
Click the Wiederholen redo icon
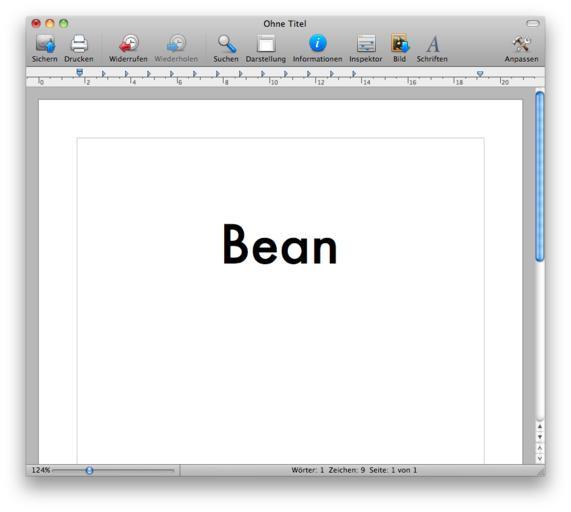click(x=176, y=44)
